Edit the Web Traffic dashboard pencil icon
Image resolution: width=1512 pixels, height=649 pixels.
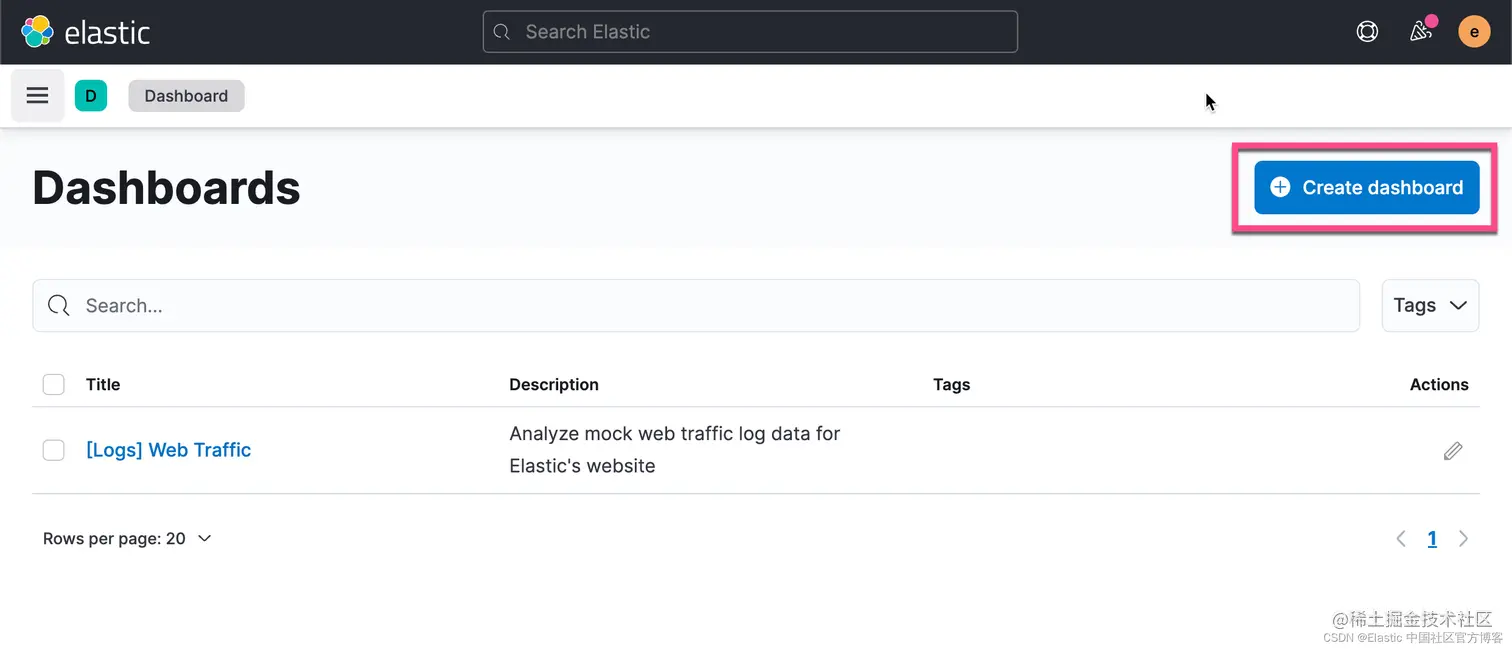pyautogui.click(x=1453, y=451)
